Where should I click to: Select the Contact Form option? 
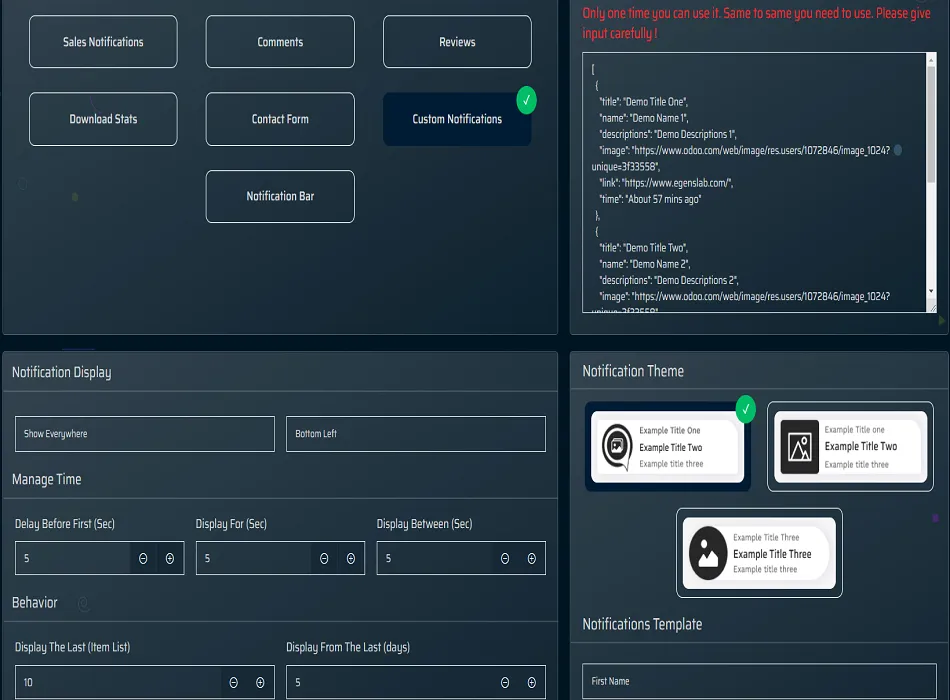(x=280, y=119)
